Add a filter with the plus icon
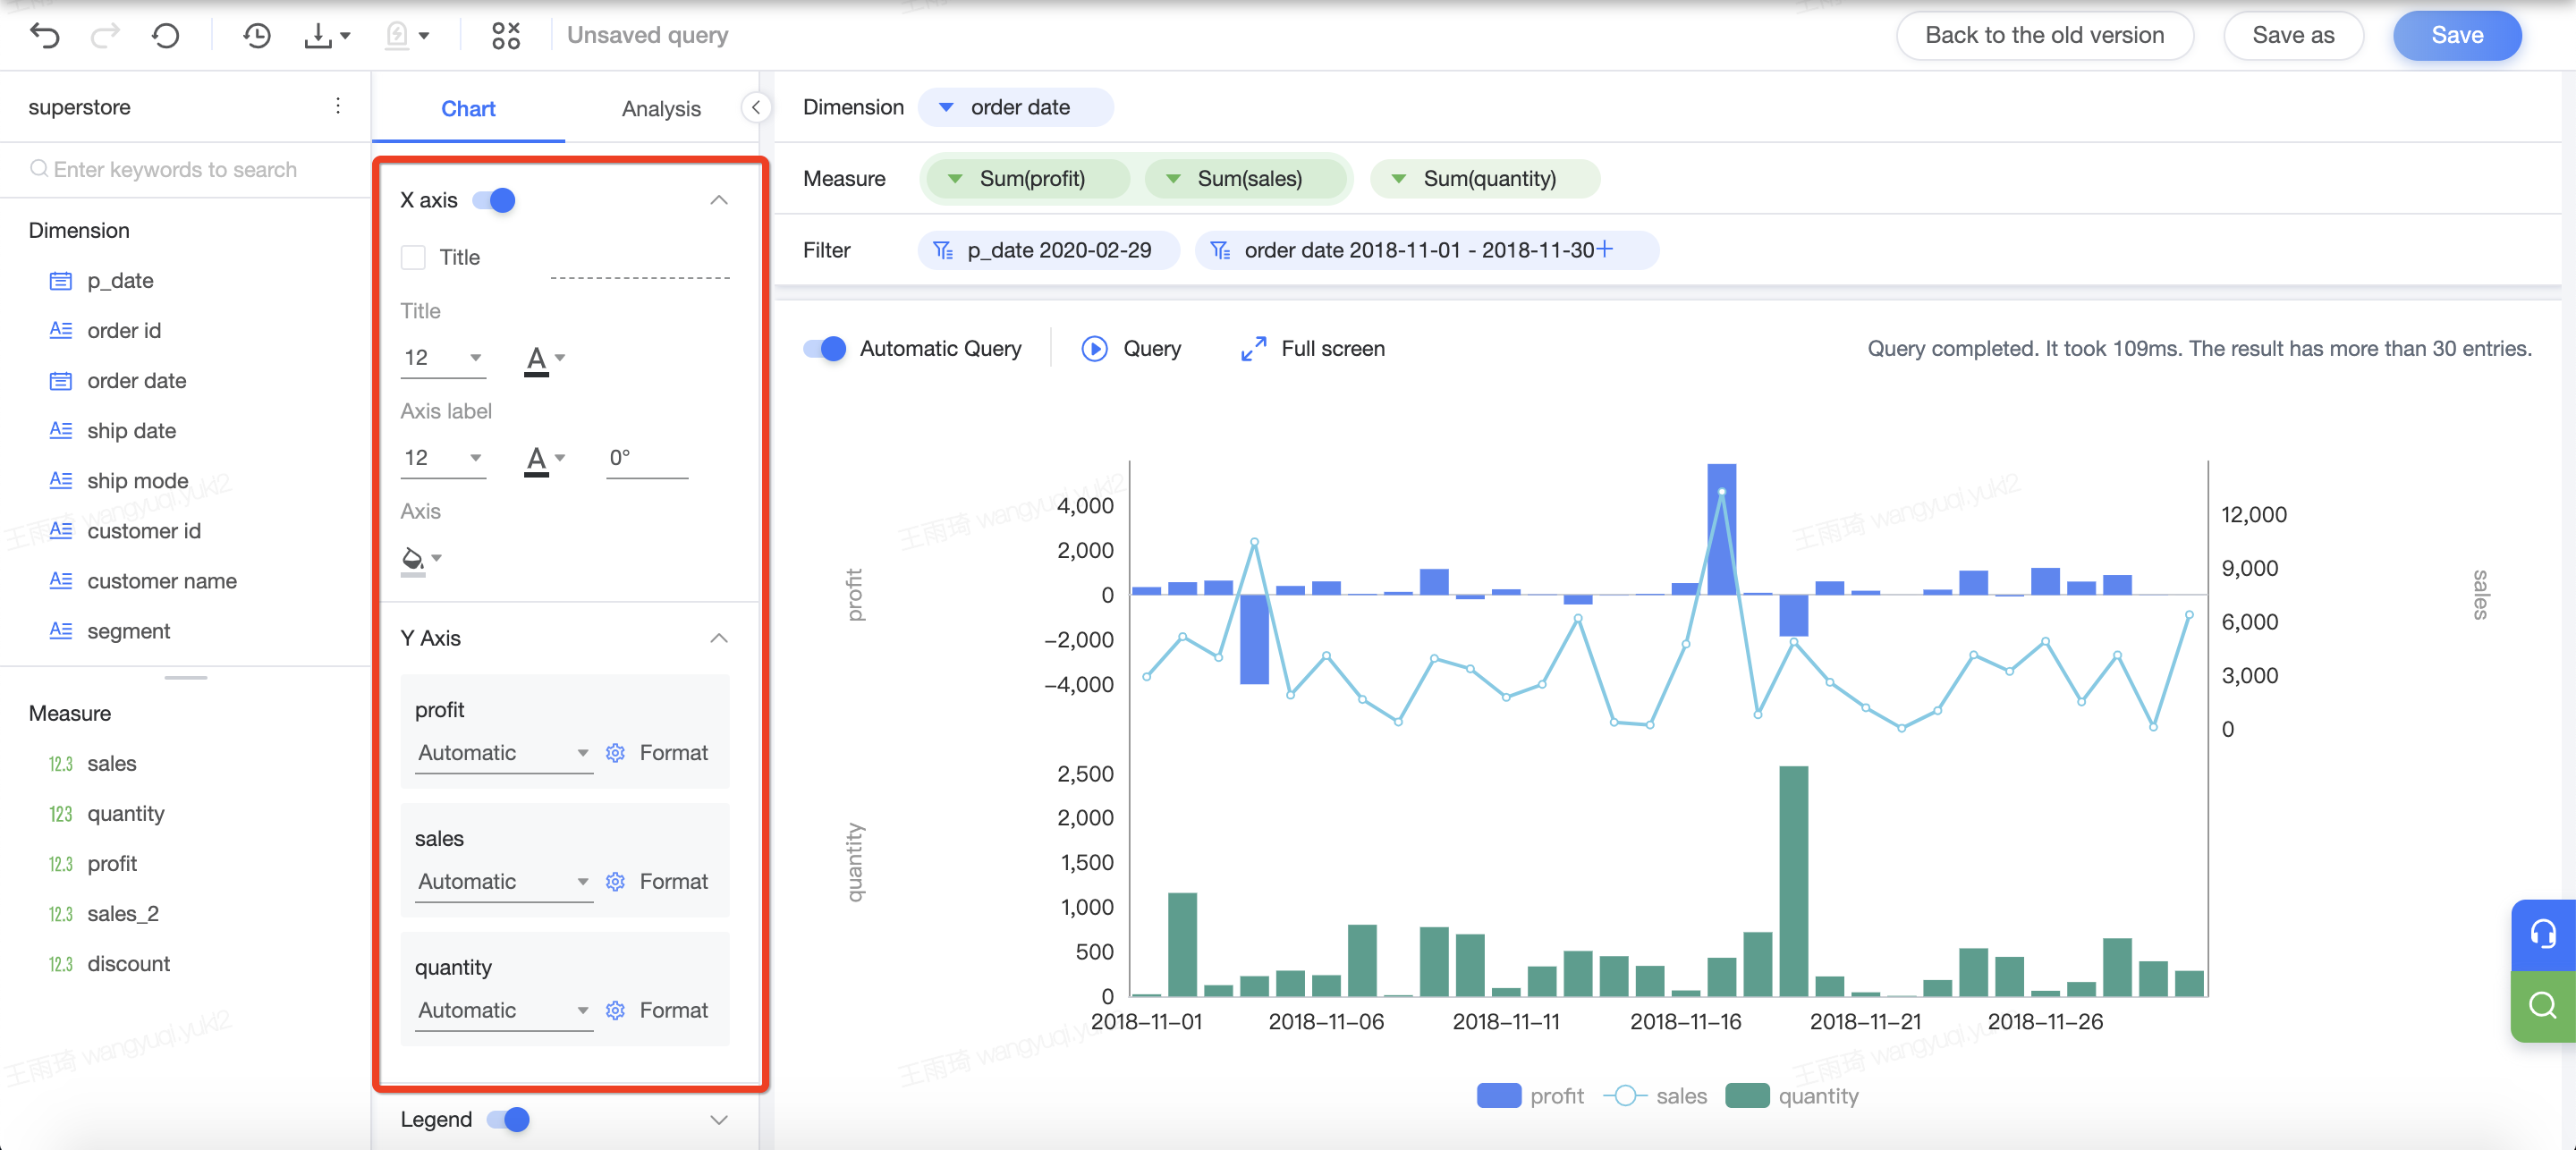This screenshot has height=1150, width=2576. (1605, 249)
